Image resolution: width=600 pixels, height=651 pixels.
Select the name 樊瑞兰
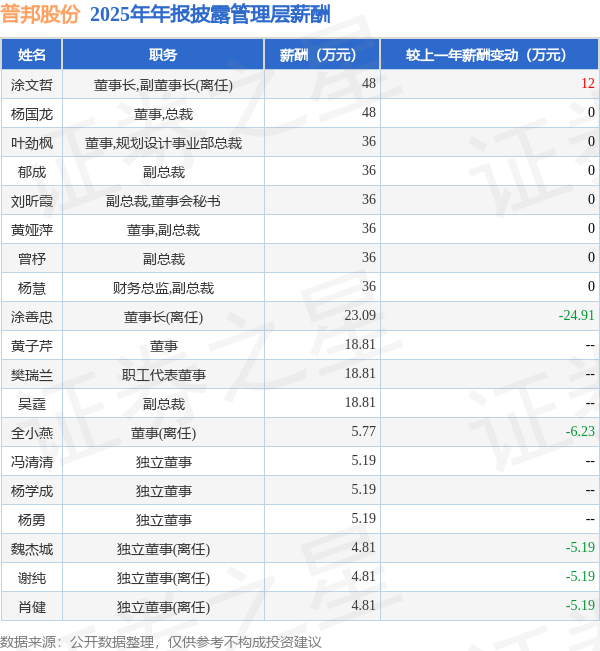[x=32, y=375]
